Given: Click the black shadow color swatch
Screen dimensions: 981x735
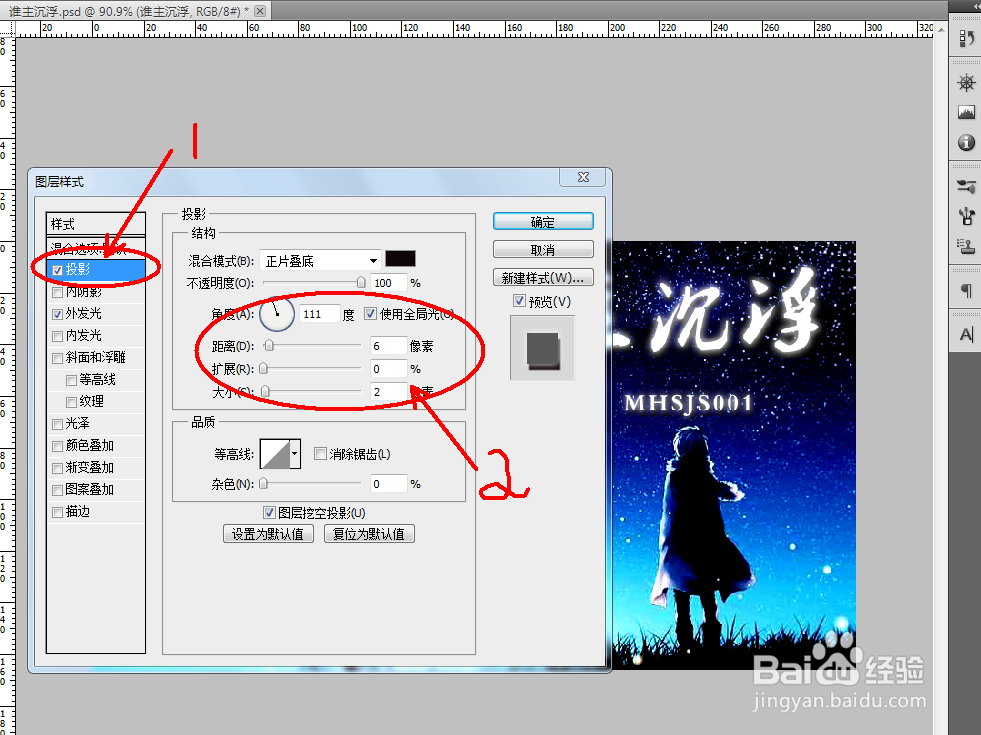Looking at the screenshot, I should click(x=400, y=259).
